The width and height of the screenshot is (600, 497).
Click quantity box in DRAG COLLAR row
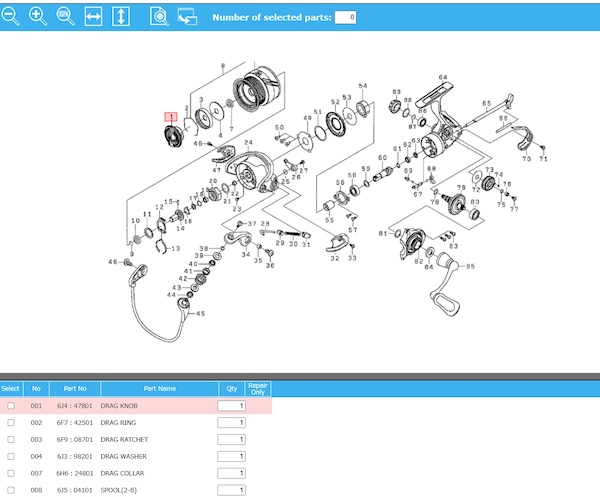(x=231, y=473)
